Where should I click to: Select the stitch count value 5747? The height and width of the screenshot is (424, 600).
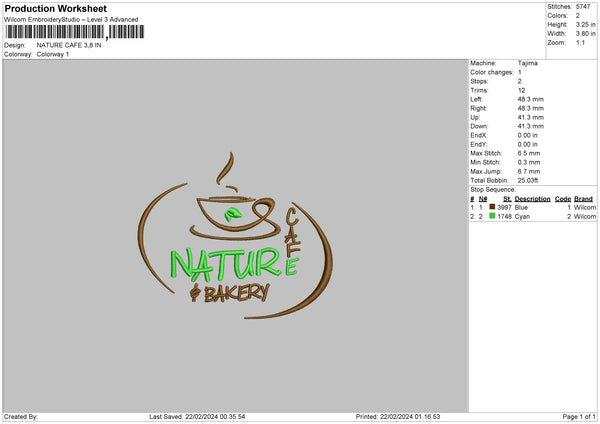[583, 7]
